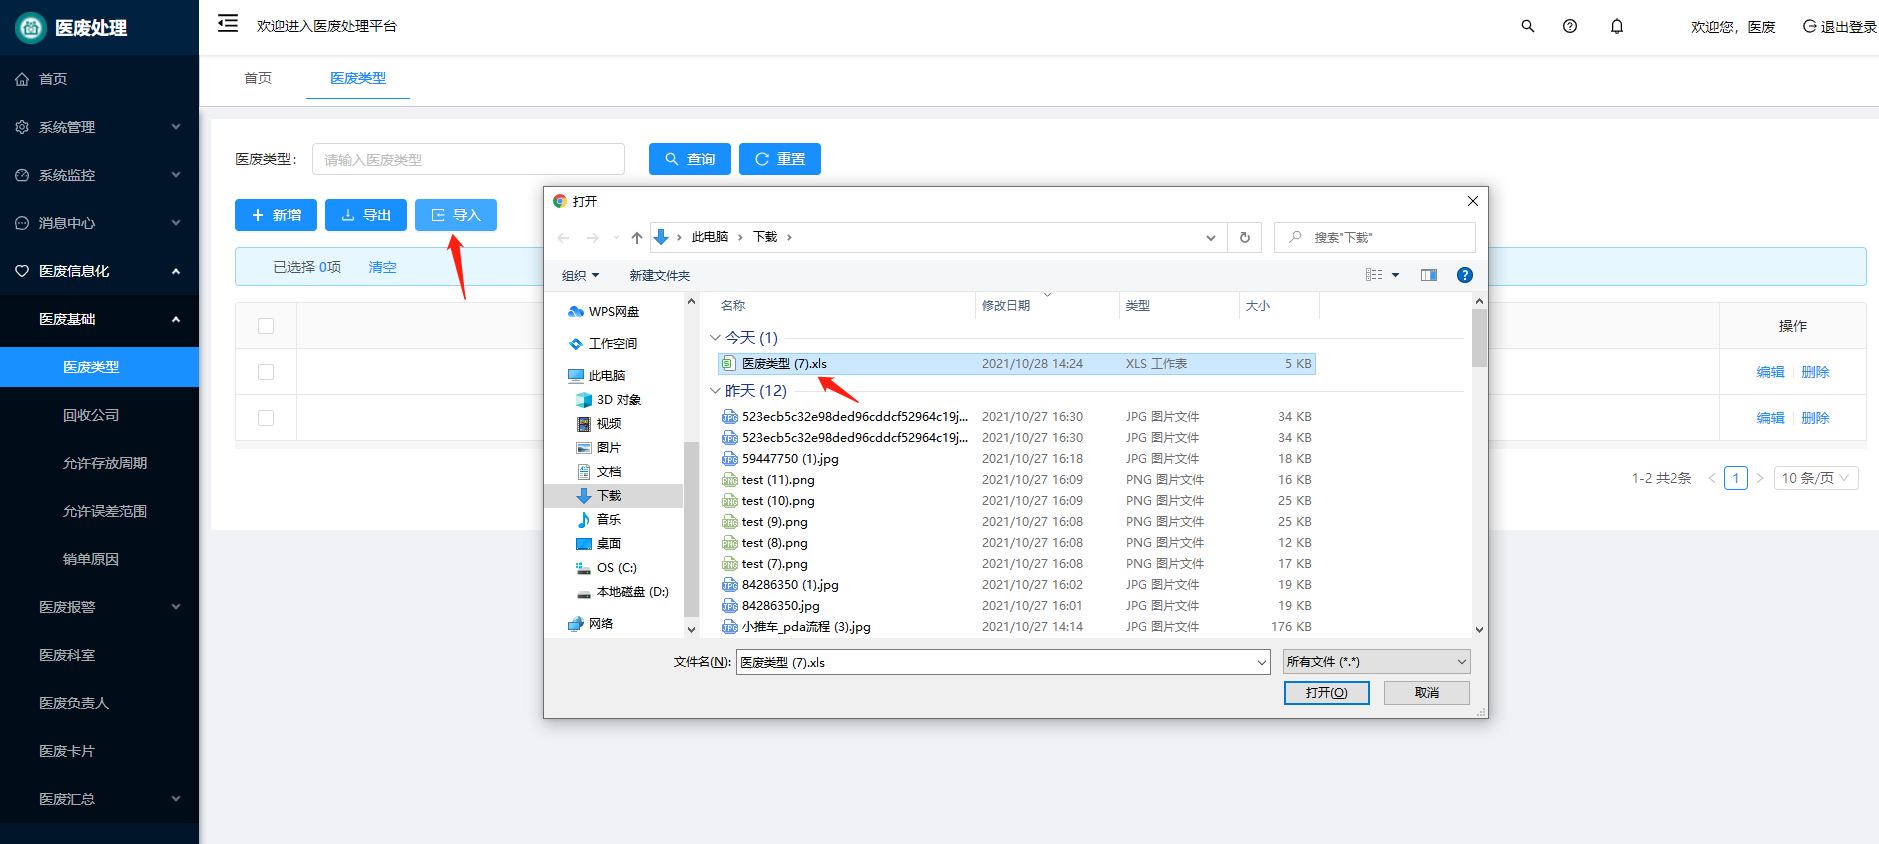Switch to the 医废类型 tab

click(x=358, y=78)
